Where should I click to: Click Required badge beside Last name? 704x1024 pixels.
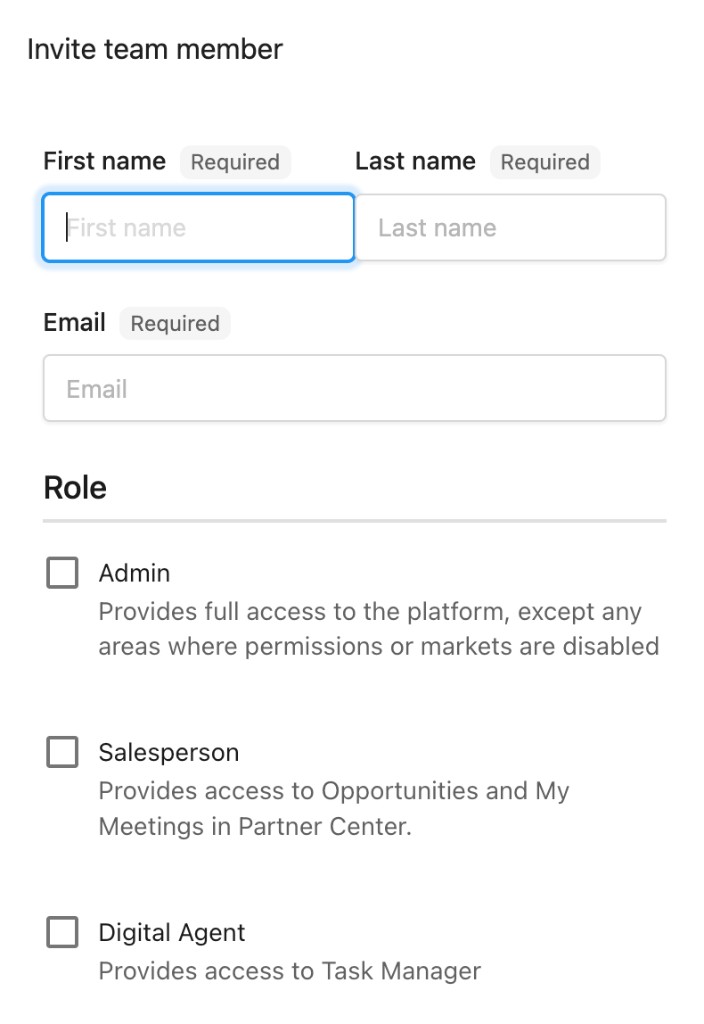(545, 162)
